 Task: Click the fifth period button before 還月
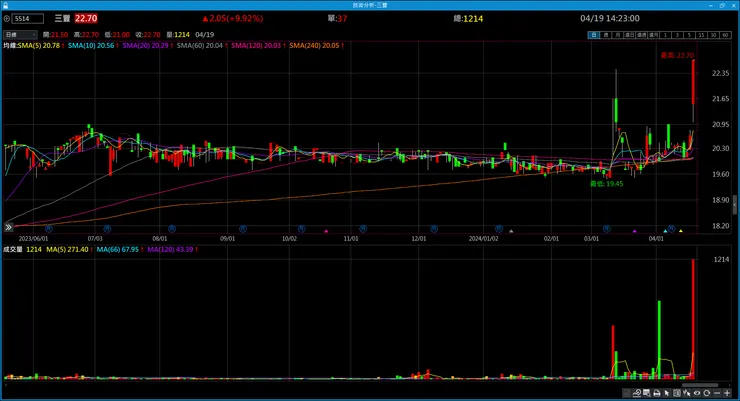[641, 35]
